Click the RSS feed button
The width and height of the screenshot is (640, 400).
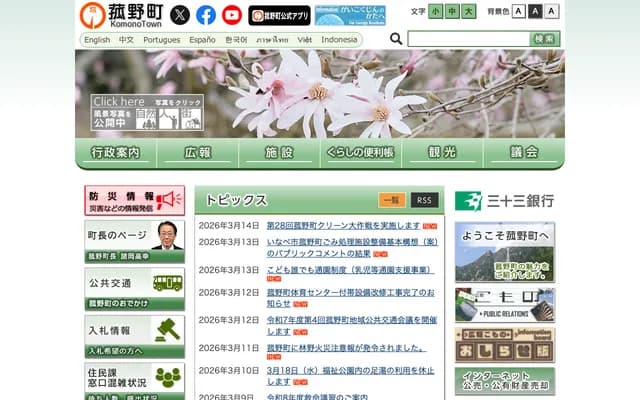[425, 200]
